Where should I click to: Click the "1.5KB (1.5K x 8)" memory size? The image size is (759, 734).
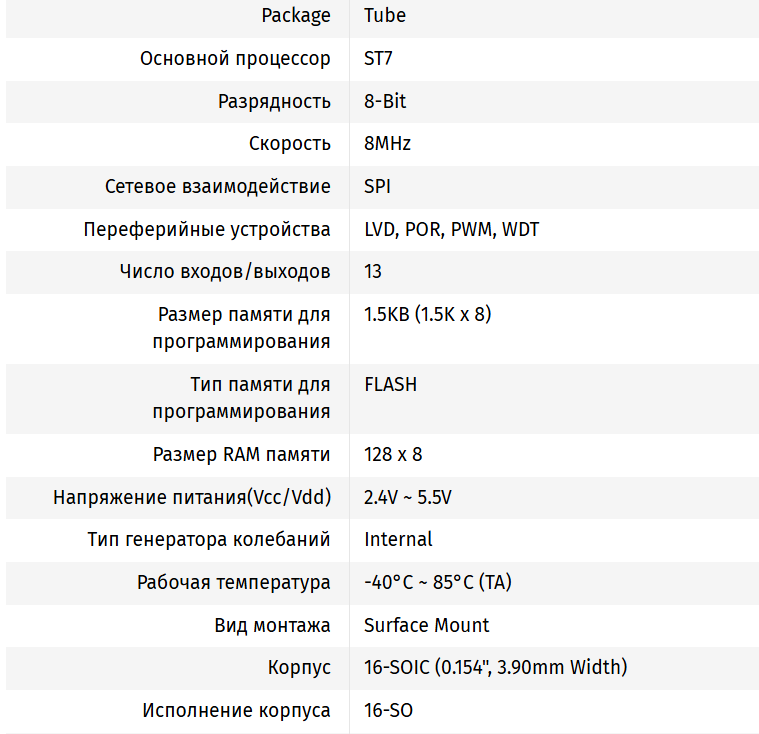pos(427,314)
